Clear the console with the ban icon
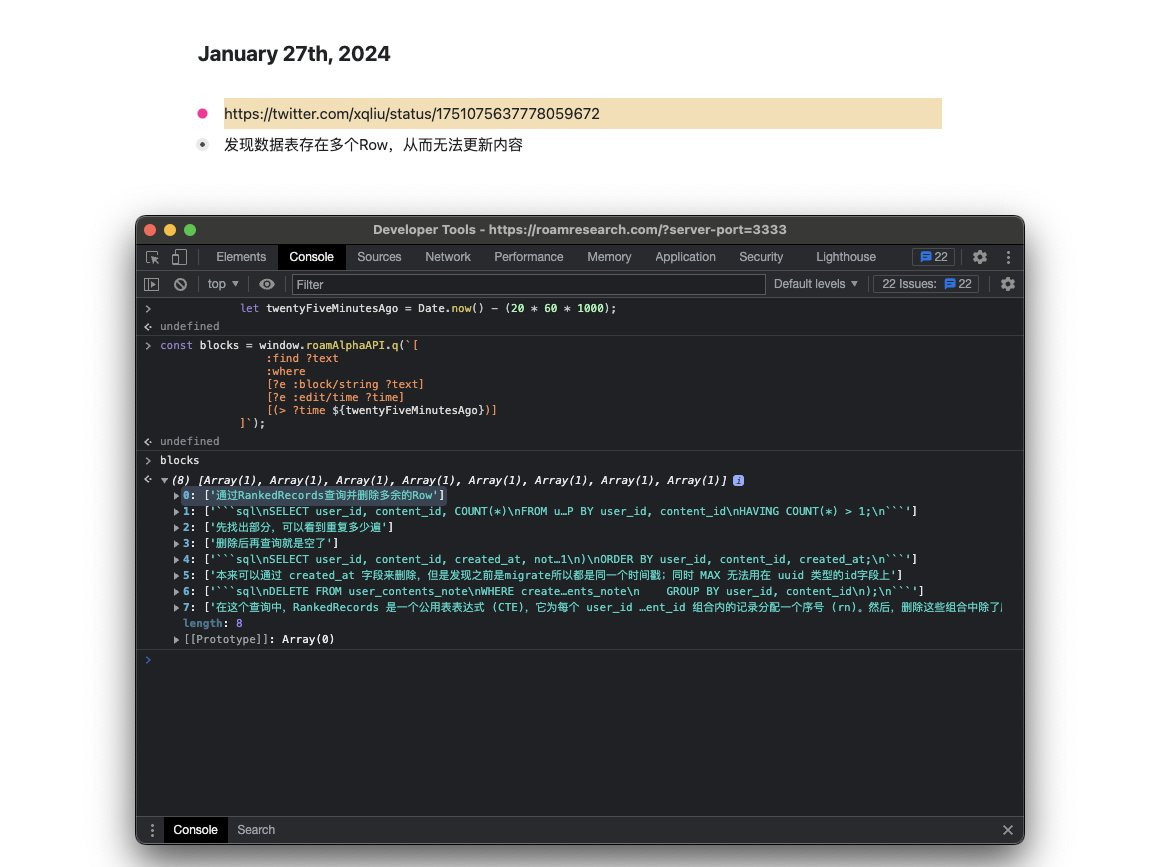 coord(180,284)
